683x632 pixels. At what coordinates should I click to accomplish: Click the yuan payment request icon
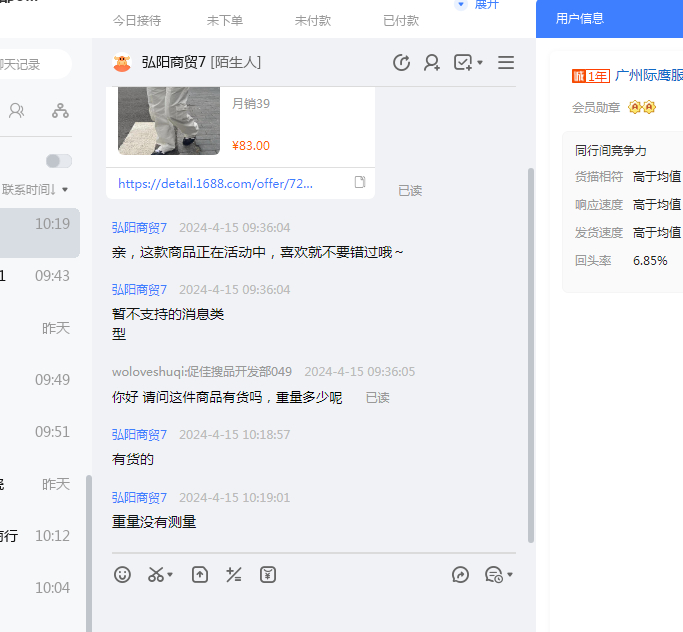[267, 574]
